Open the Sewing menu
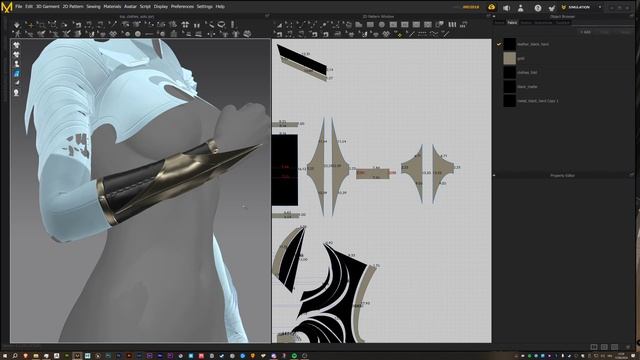Viewport: 640px width, 360px height. pos(93,7)
